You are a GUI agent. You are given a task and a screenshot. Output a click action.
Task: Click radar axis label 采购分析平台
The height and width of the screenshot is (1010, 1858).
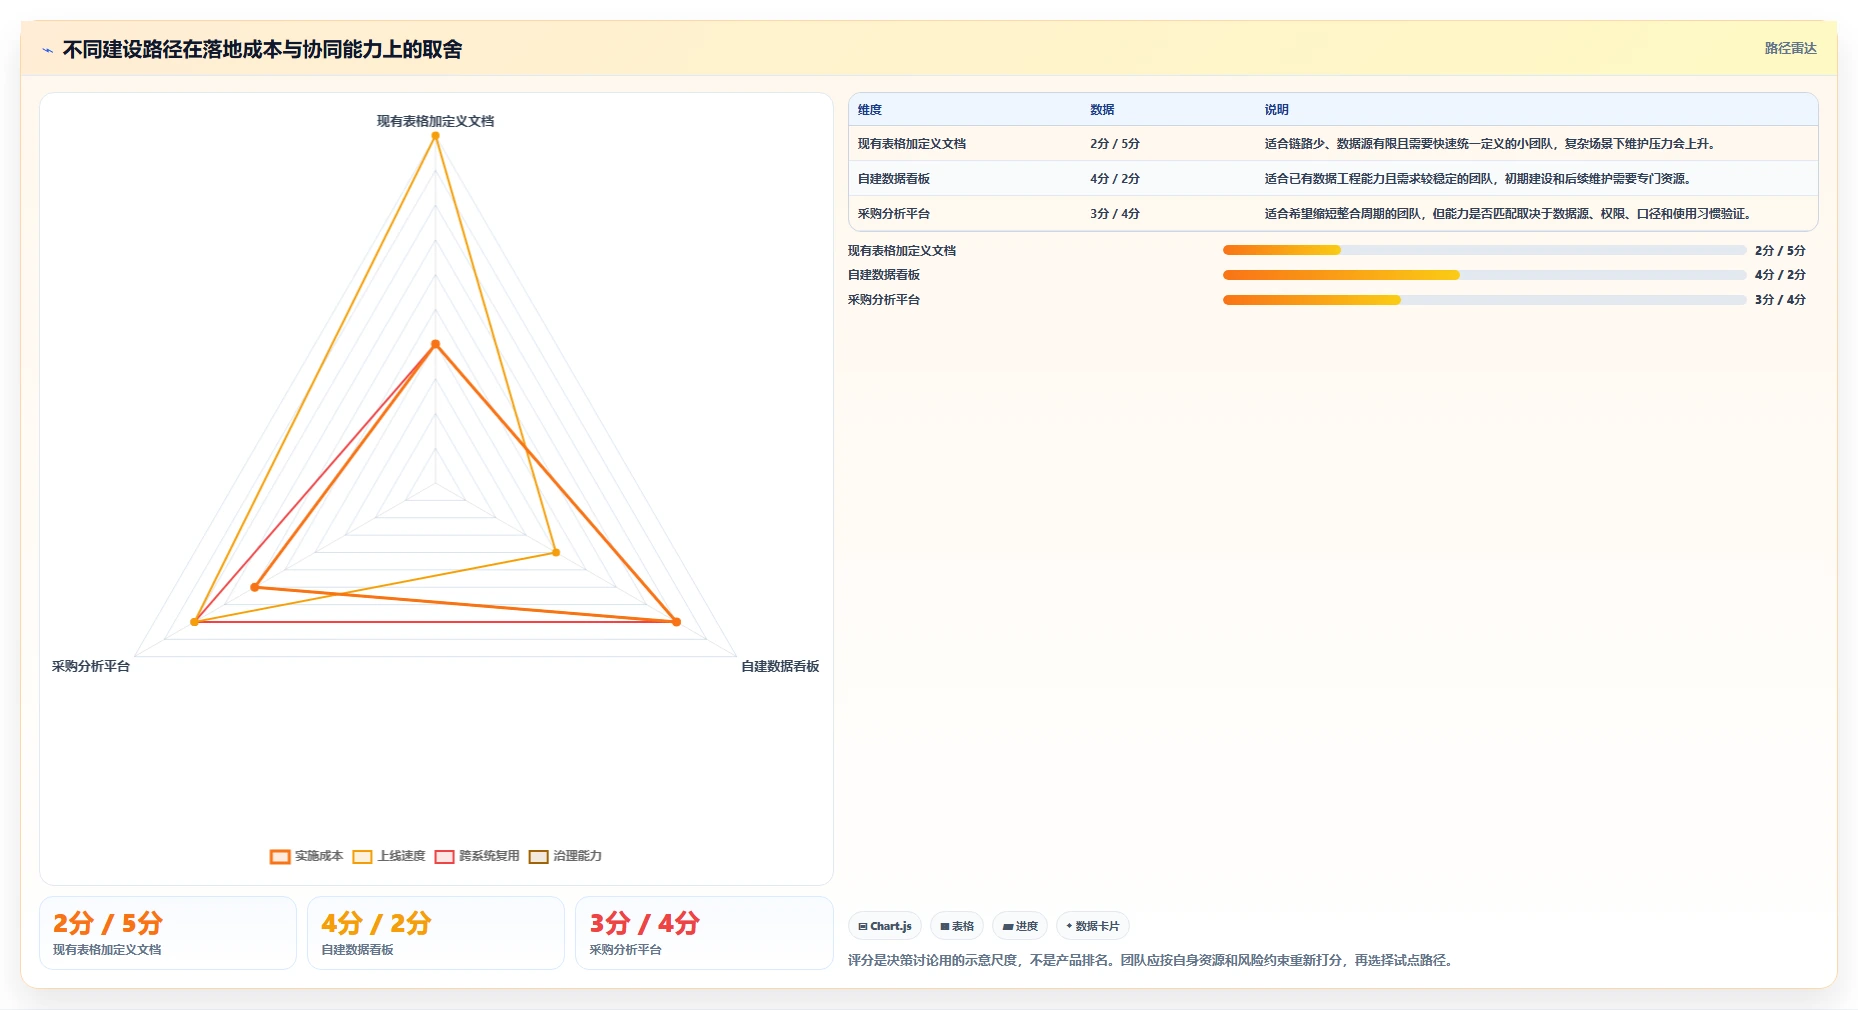coord(91,666)
